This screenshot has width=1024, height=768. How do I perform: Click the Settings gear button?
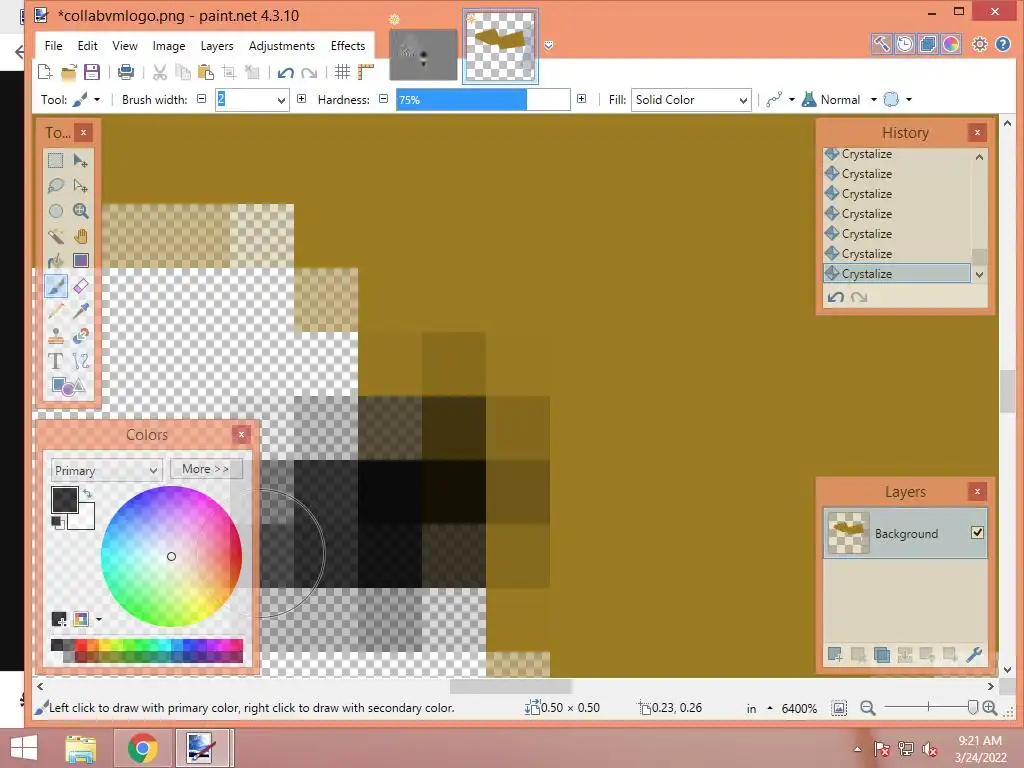click(x=980, y=44)
